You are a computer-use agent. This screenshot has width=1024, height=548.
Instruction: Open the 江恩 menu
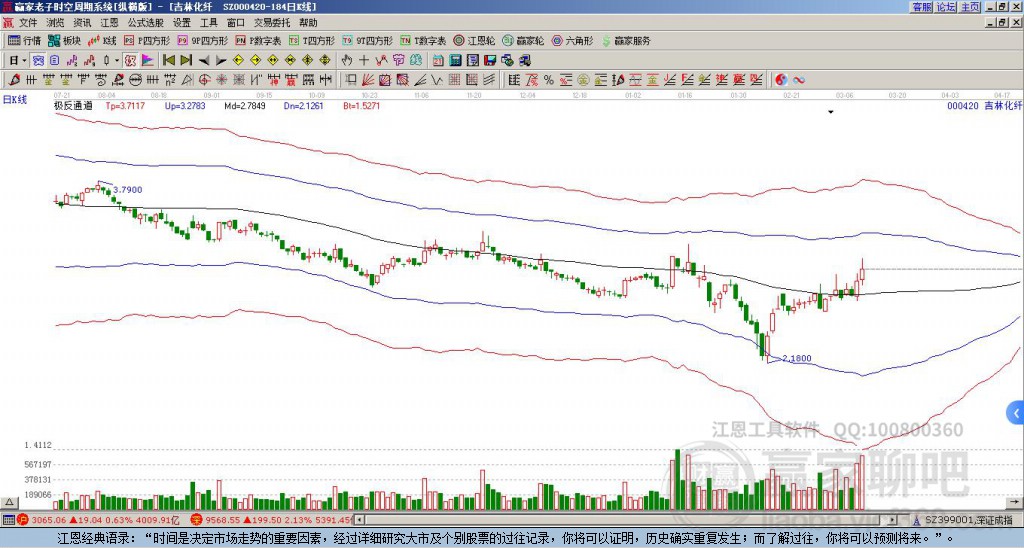[x=109, y=23]
